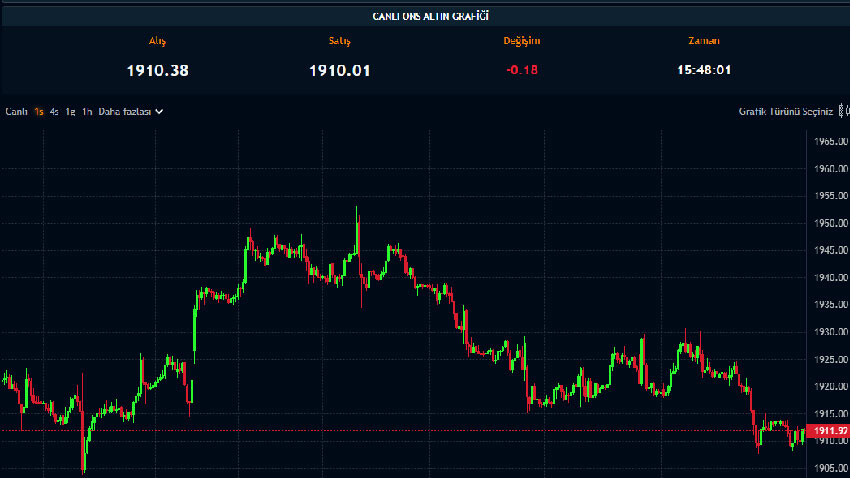Screen dimensions: 850x478
Task: Click the Zaman column header
Action: (x=703, y=41)
